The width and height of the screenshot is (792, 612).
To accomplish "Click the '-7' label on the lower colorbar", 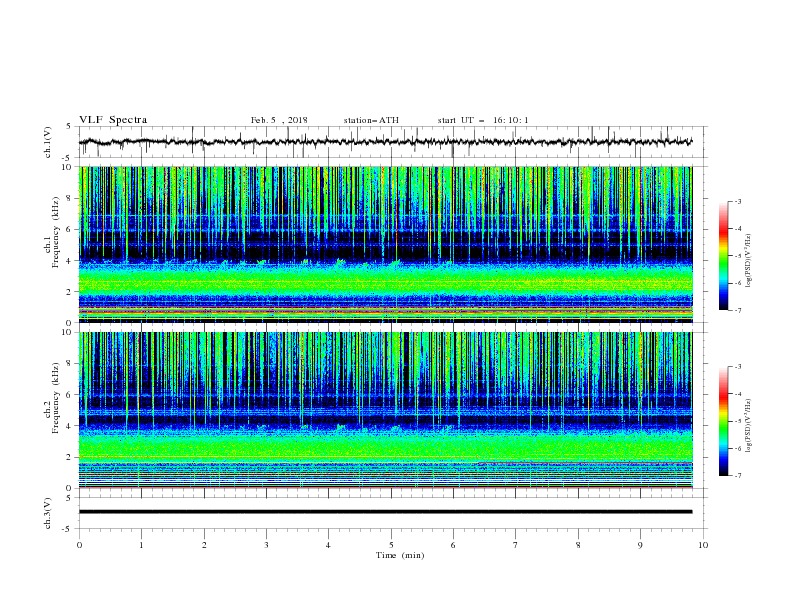I will tap(737, 476).
